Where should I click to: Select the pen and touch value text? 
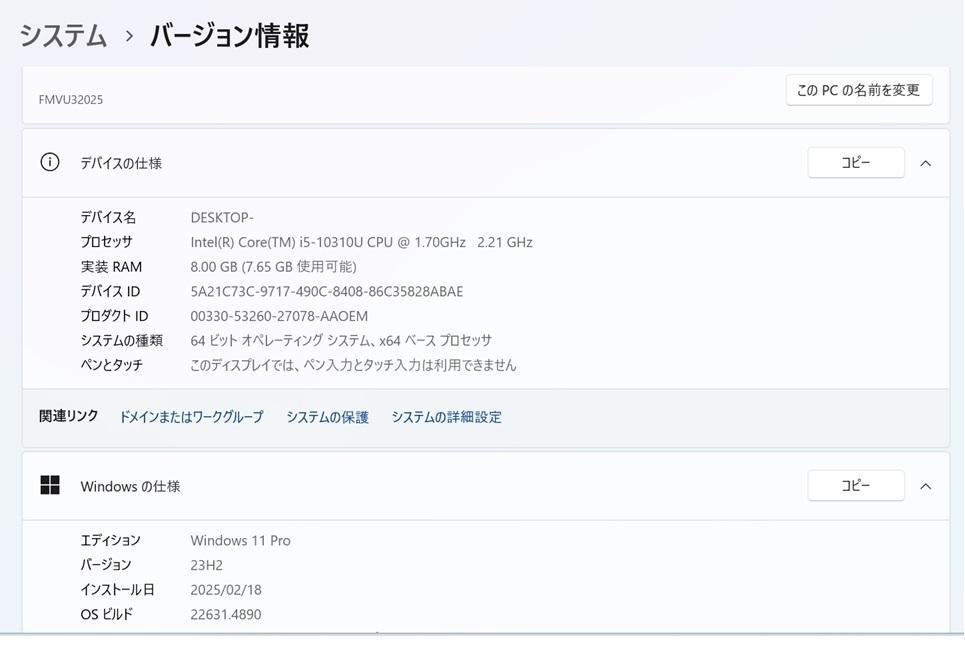point(353,365)
